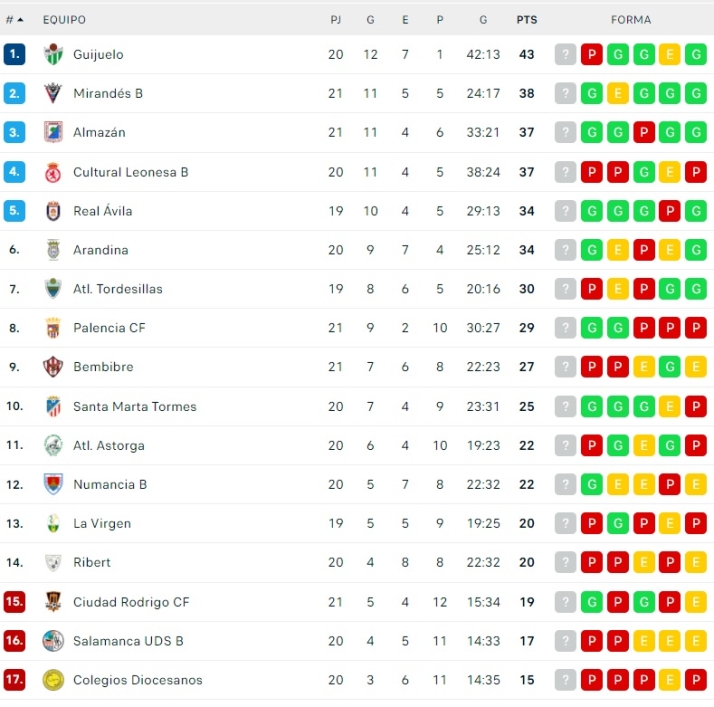The width and height of the screenshot is (714, 707).
Task: Sort standings by PJ column header
Action: (x=336, y=20)
